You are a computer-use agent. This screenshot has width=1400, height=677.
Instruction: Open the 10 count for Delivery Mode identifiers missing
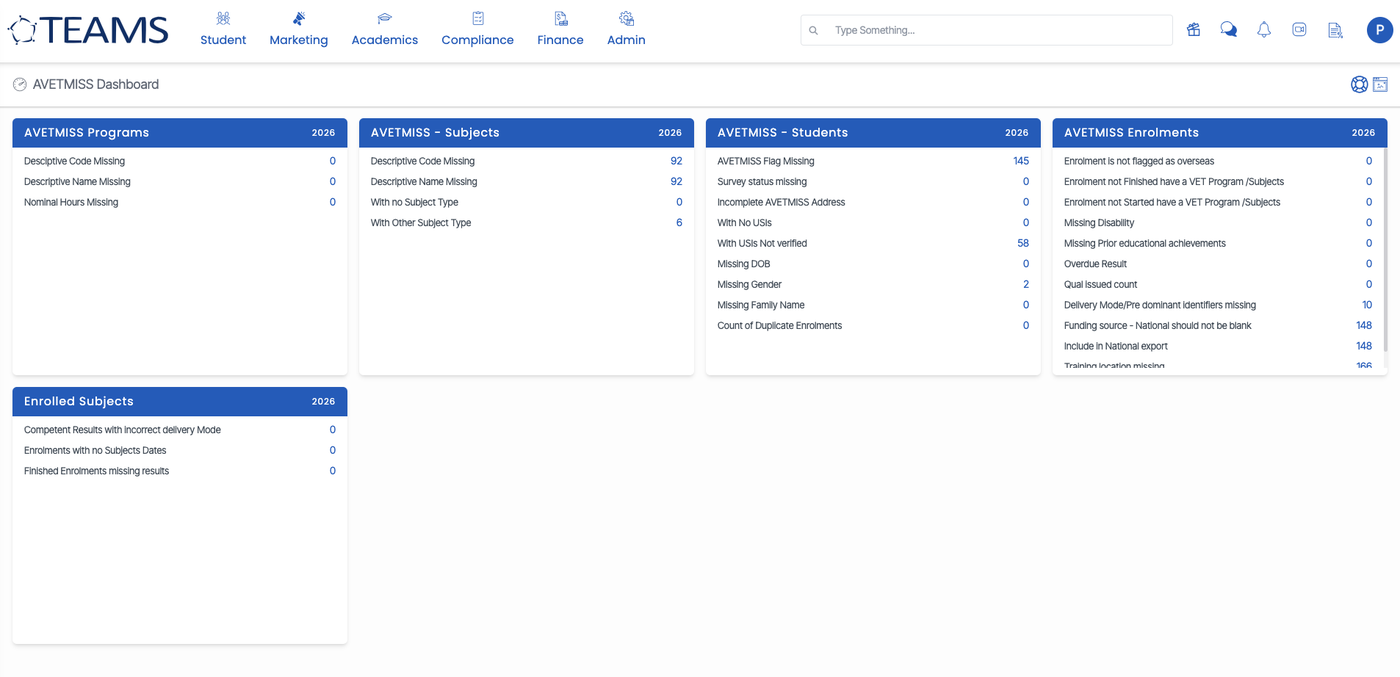pos(1367,305)
